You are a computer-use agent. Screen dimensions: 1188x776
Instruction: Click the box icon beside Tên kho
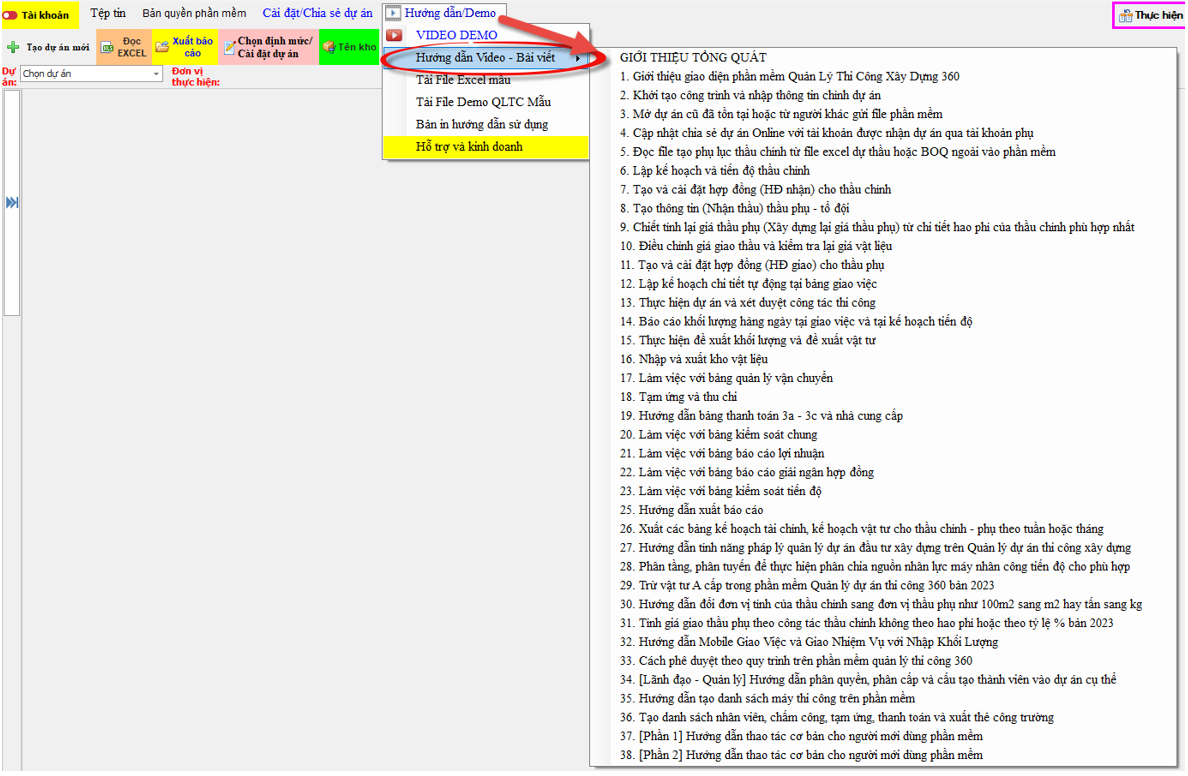tap(329, 47)
